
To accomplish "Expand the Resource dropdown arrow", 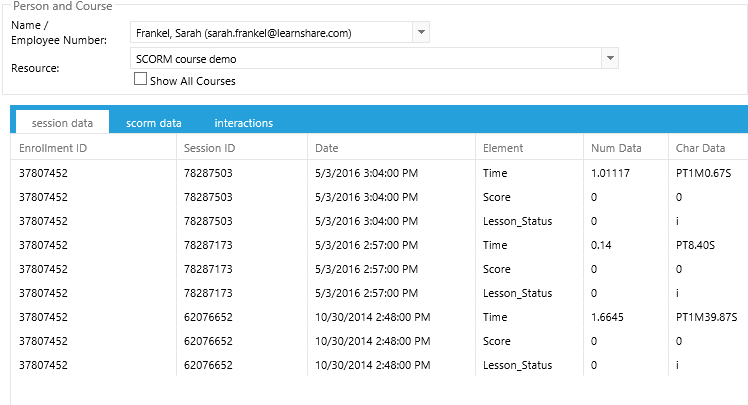I will (x=609, y=59).
